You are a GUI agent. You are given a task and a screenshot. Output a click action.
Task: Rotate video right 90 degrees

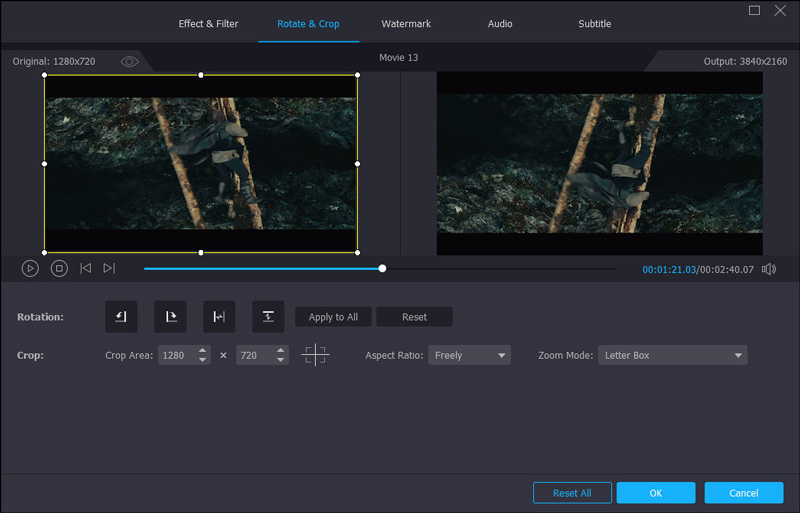pos(170,317)
